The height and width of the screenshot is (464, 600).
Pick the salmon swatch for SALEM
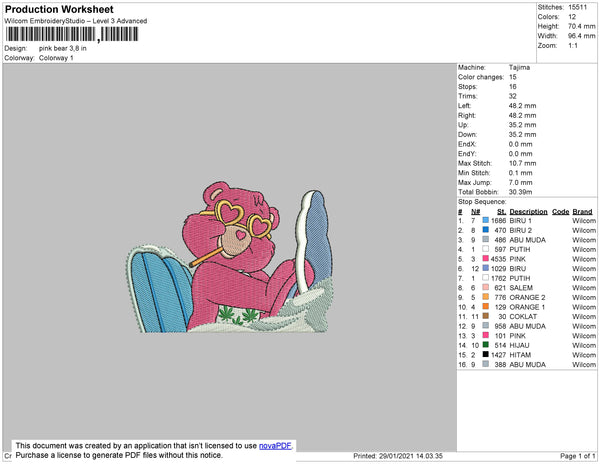pyautogui.click(x=486, y=287)
